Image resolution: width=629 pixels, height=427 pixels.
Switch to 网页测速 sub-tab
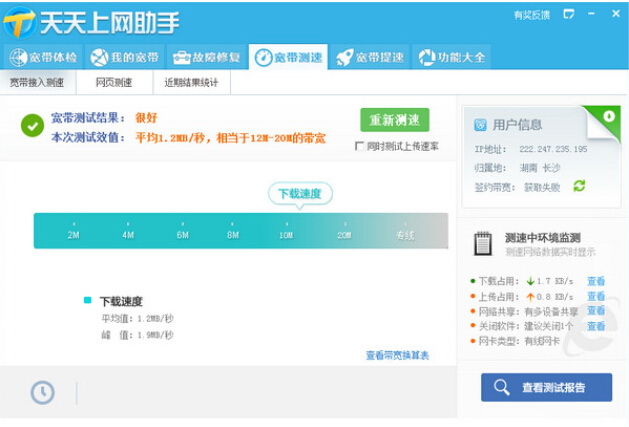click(114, 82)
